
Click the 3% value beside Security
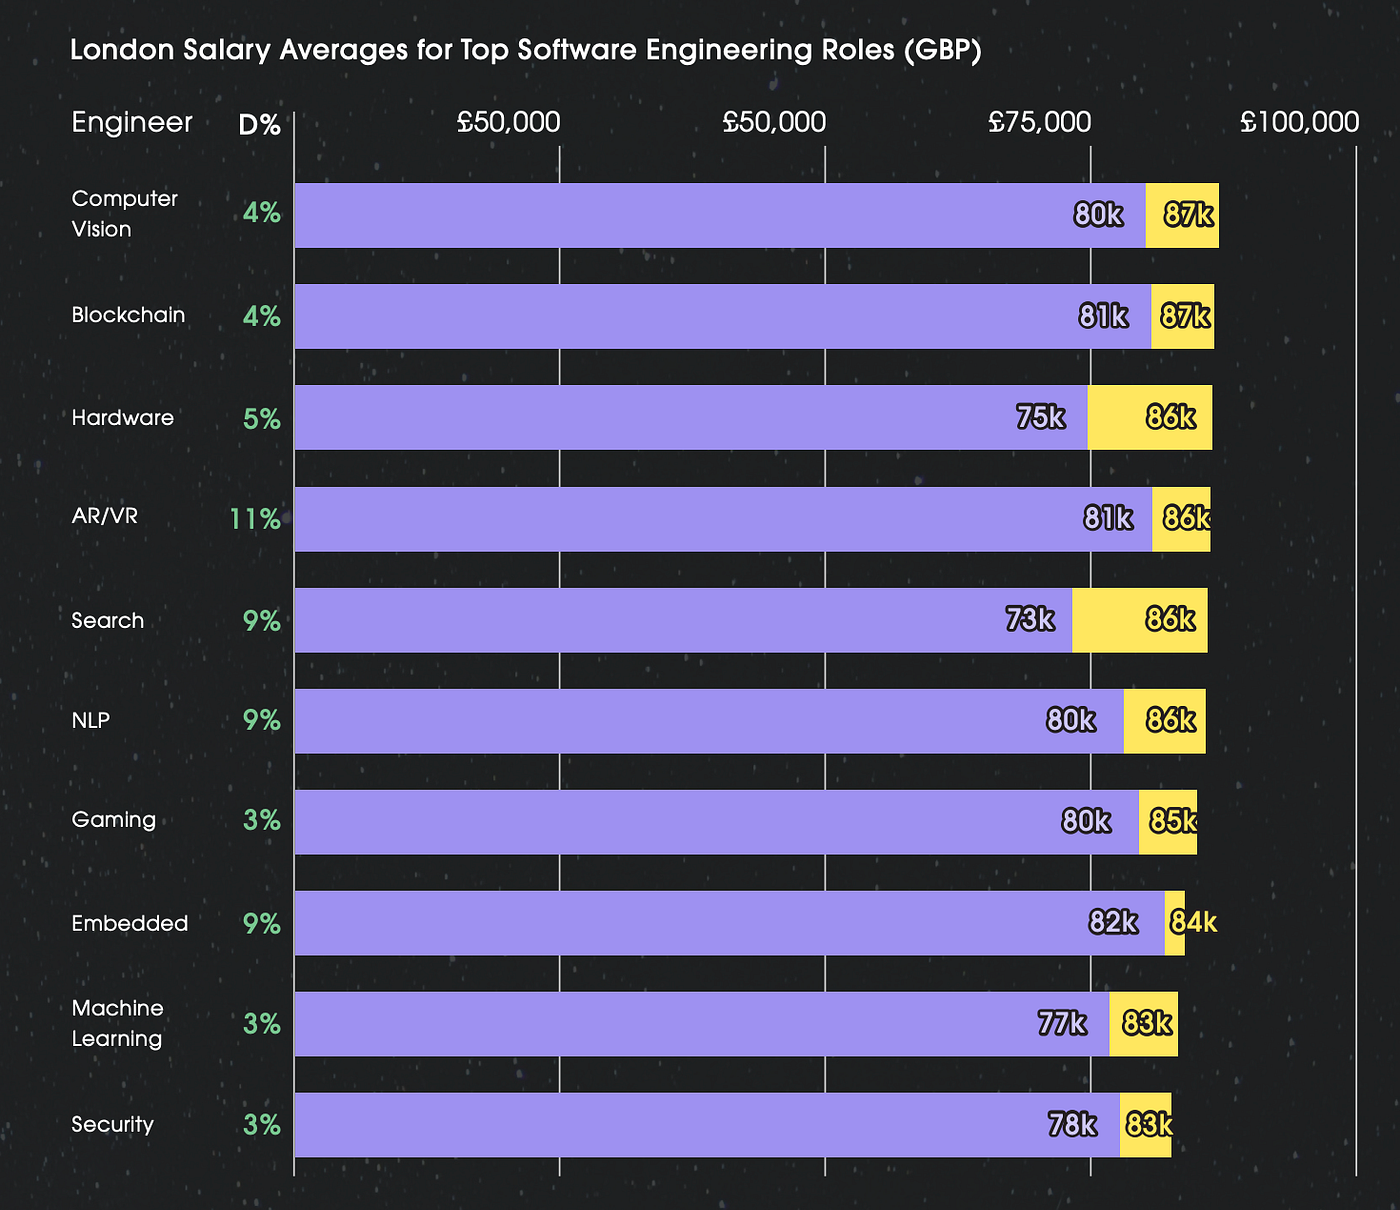coord(262,1125)
